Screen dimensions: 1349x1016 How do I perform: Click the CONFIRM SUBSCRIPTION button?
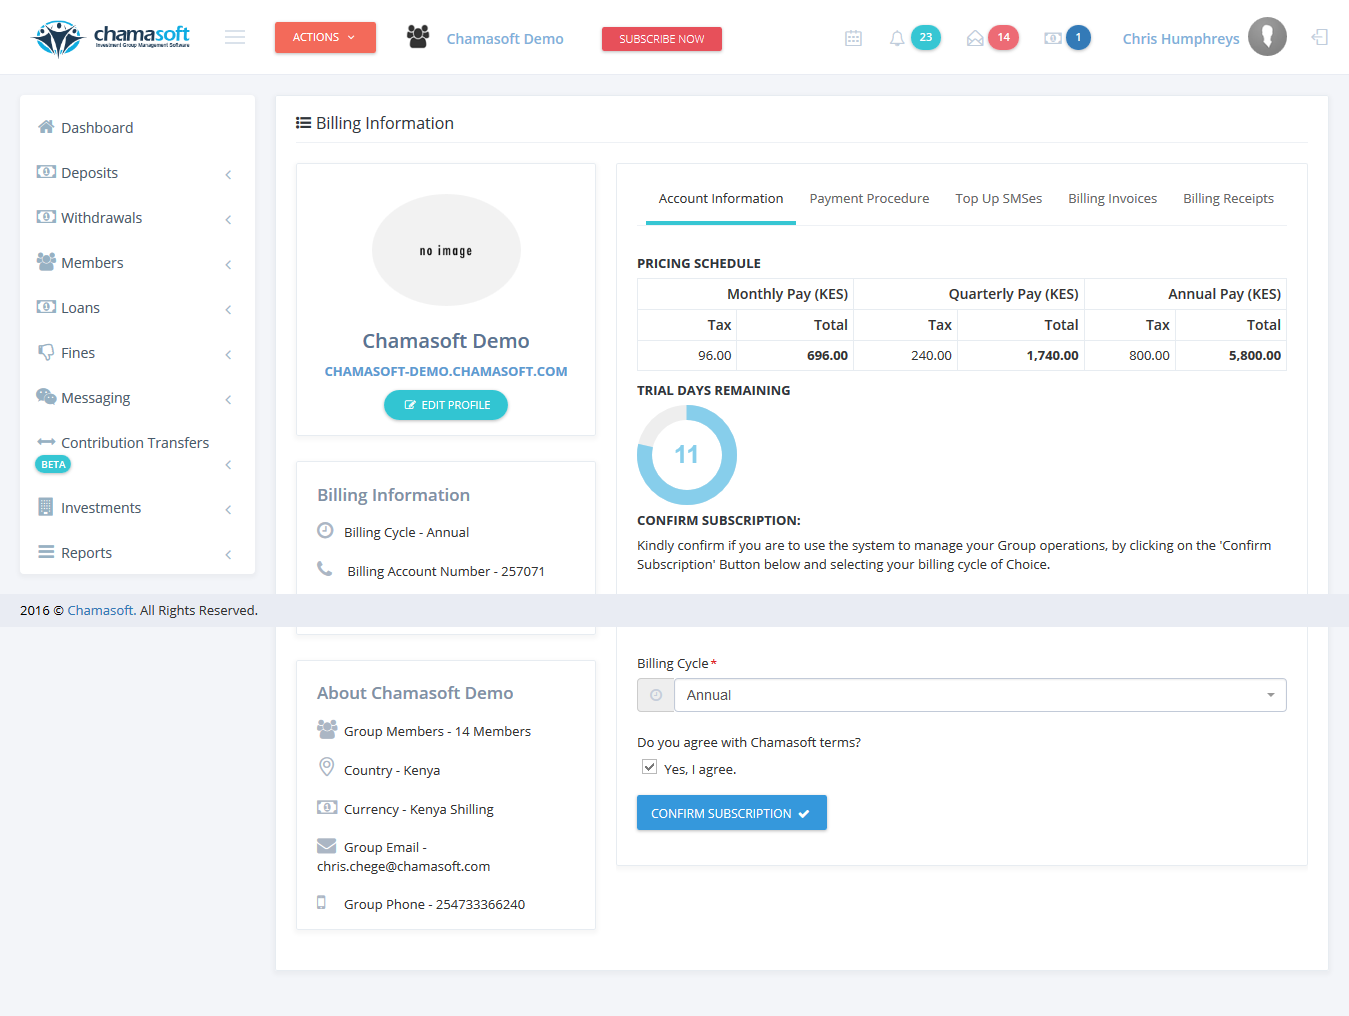[x=732, y=813]
